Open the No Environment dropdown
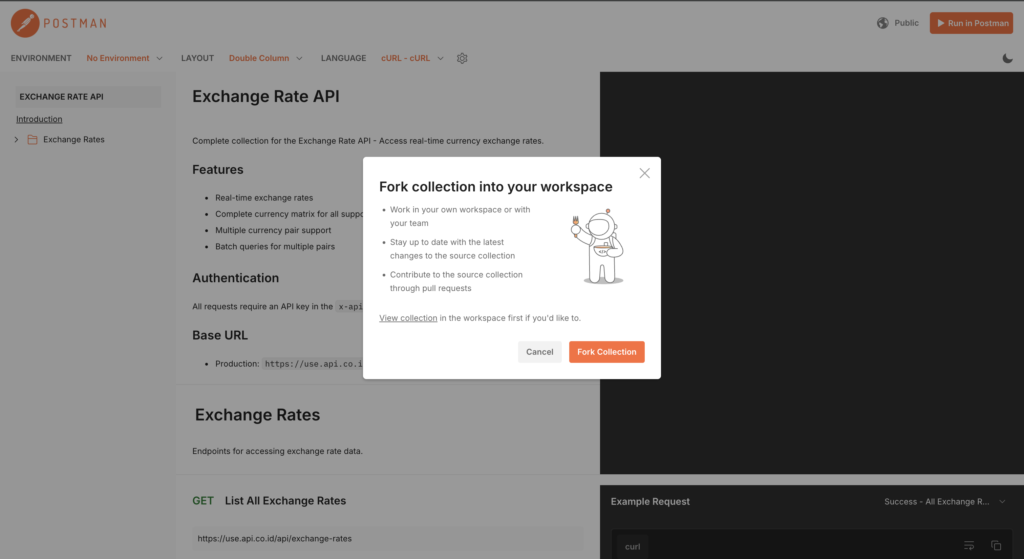Image resolution: width=1024 pixels, height=559 pixels. [124, 58]
